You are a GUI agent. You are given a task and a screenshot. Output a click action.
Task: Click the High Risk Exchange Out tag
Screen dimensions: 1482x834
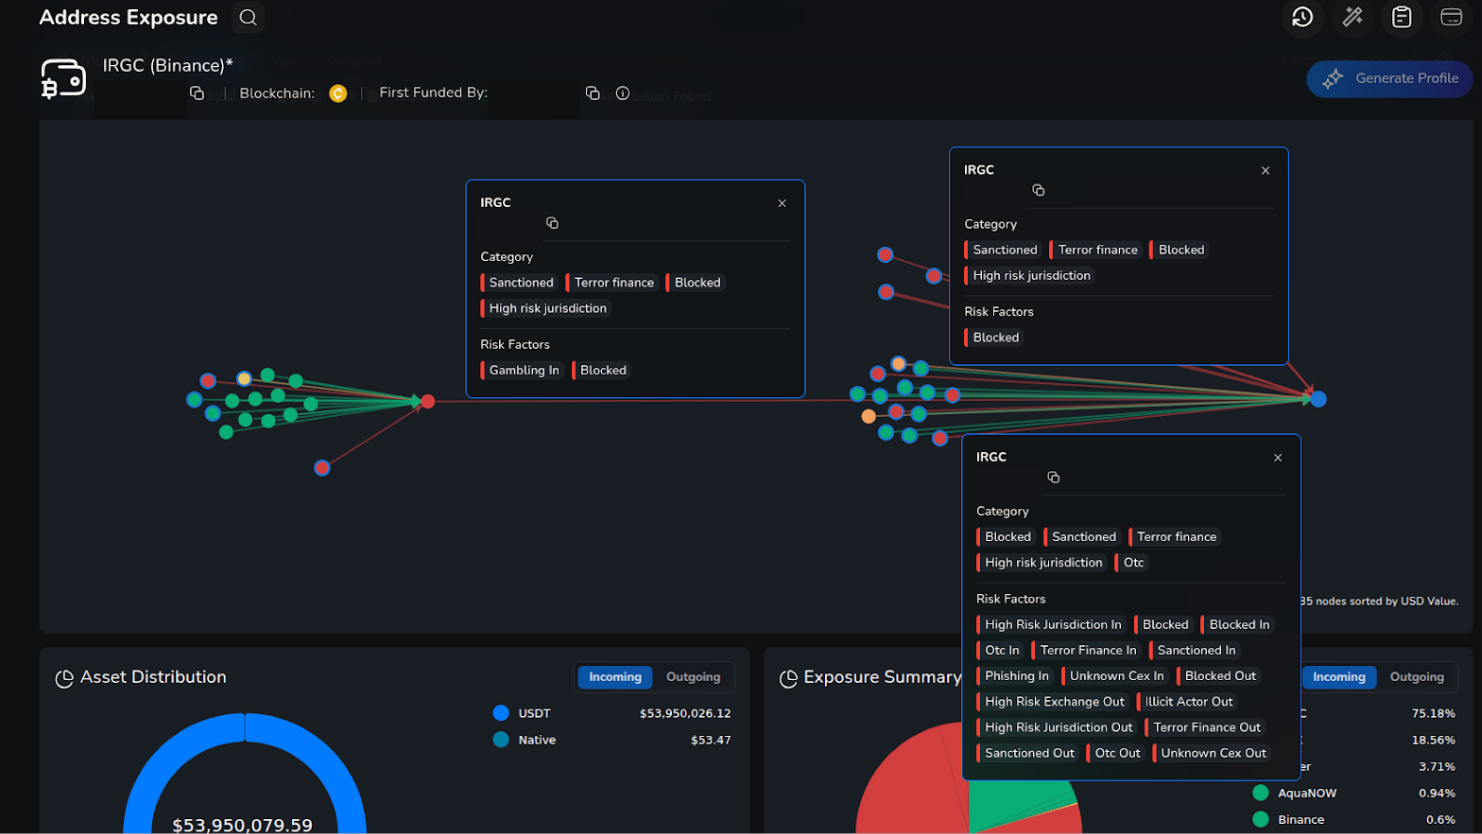(1052, 702)
